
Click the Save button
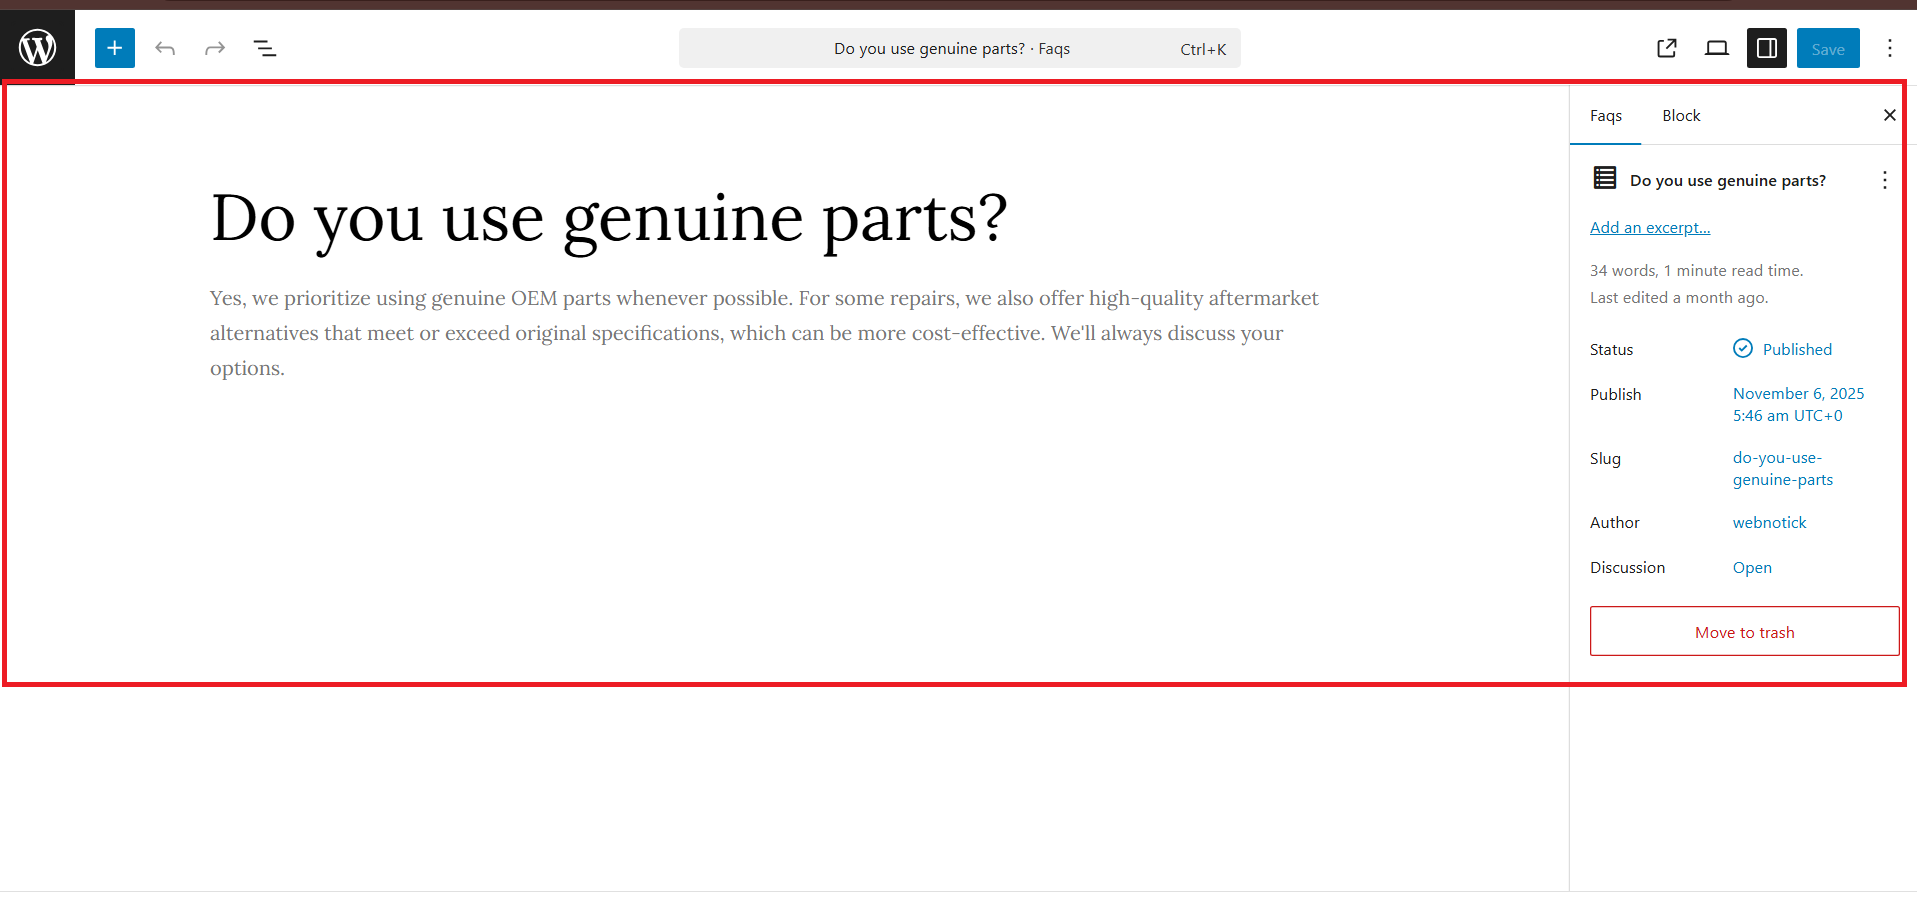tap(1828, 48)
